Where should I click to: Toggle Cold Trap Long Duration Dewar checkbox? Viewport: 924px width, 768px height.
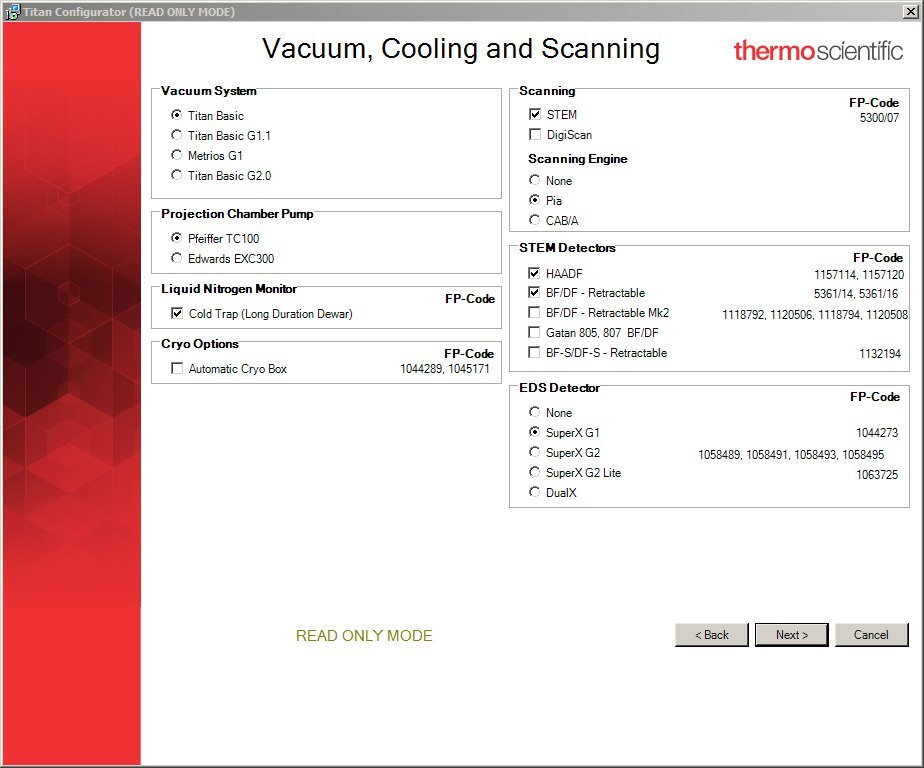(177, 313)
